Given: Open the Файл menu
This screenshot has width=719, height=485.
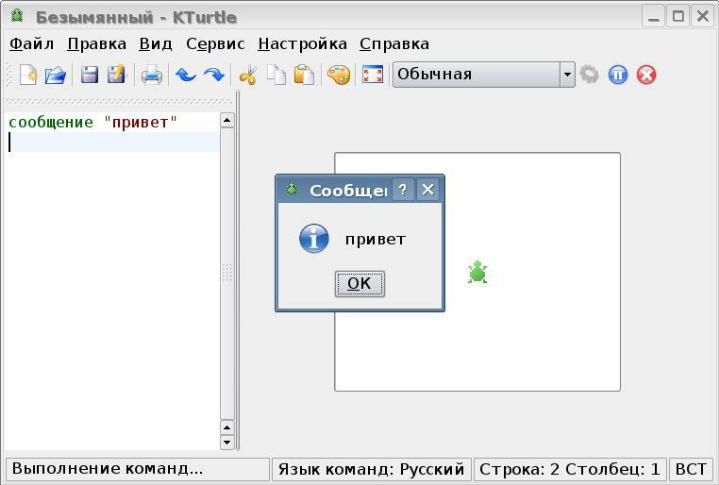Looking at the screenshot, I should click(x=31, y=44).
